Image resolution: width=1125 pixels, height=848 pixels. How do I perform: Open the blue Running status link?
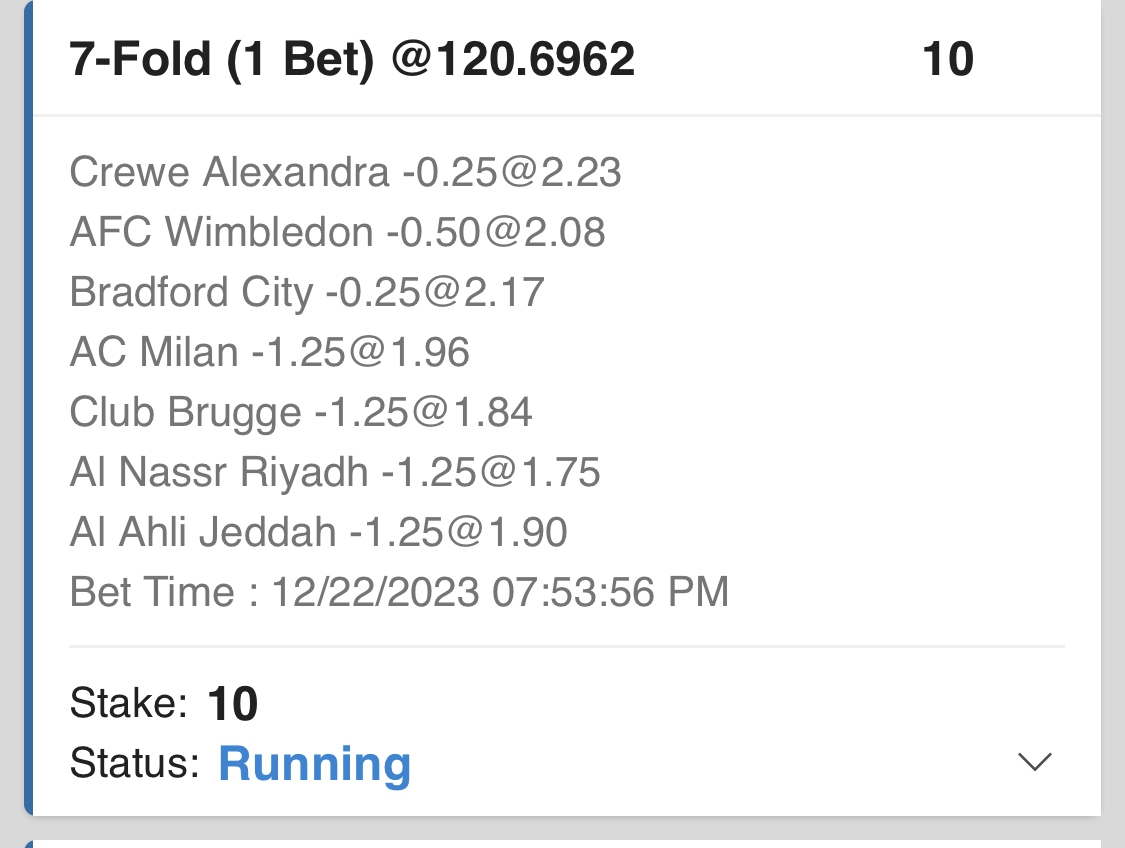314,764
